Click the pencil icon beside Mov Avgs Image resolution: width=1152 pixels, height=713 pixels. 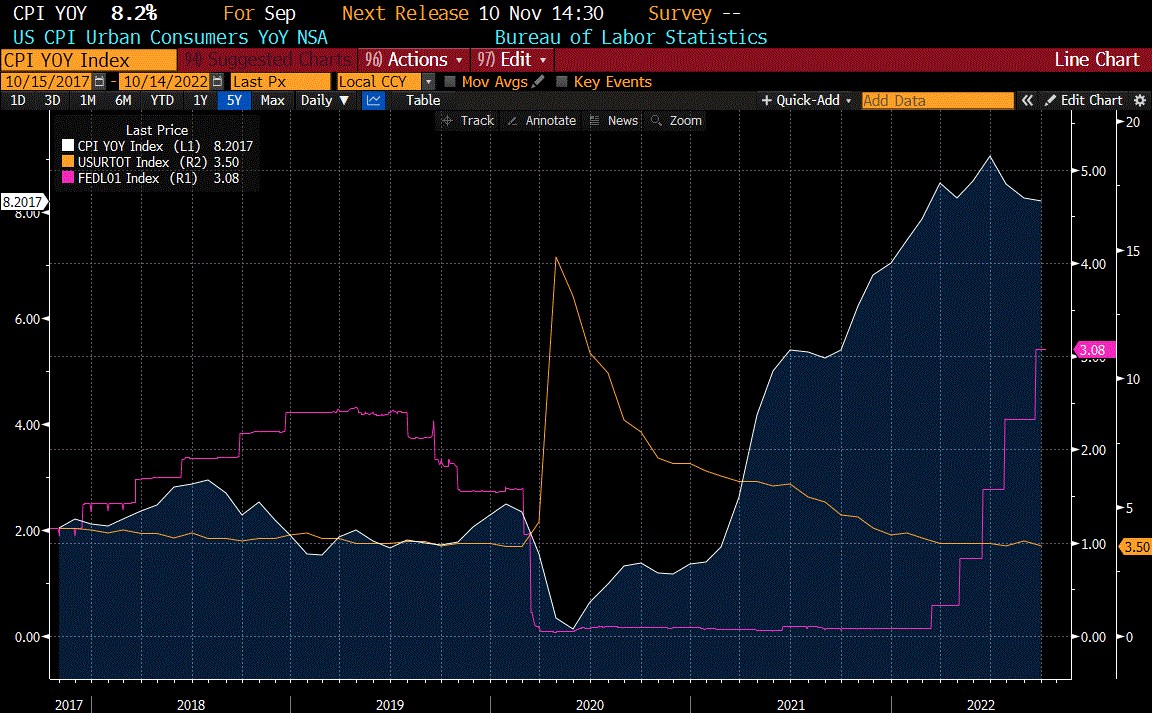(539, 82)
